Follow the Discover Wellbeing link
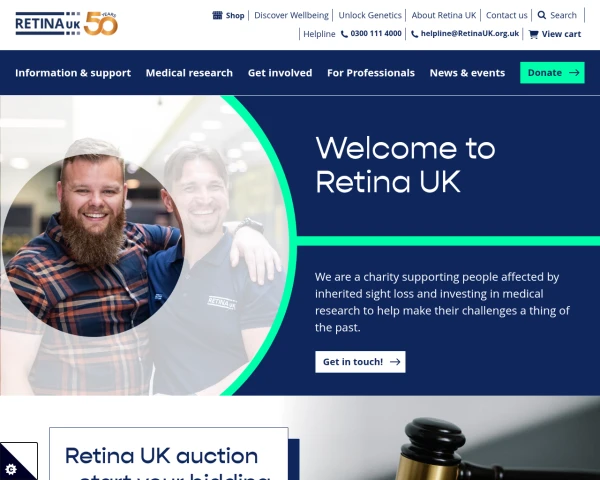The image size is (600, 480). 291,15
